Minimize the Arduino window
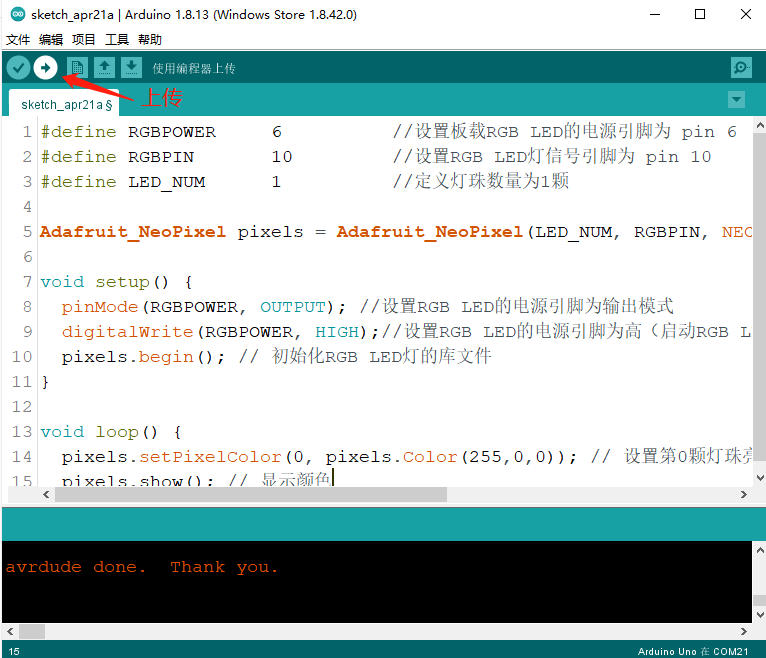Screen dimensions: 766x658 (655, 14)
